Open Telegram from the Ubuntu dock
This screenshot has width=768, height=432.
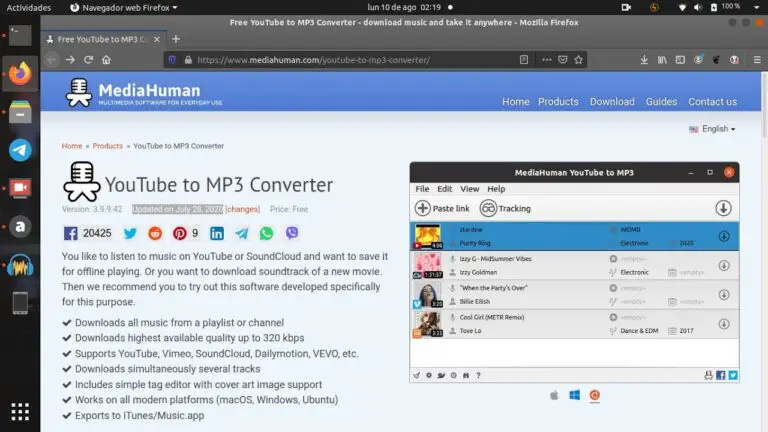20,150
